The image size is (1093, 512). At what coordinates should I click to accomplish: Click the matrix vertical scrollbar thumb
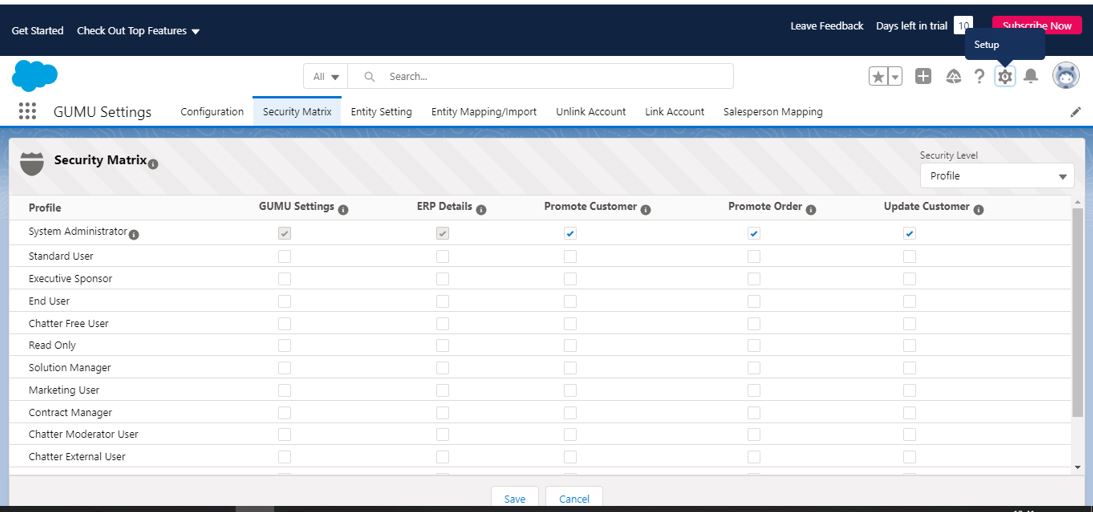pyautogui.click(x=1078, y=313)
